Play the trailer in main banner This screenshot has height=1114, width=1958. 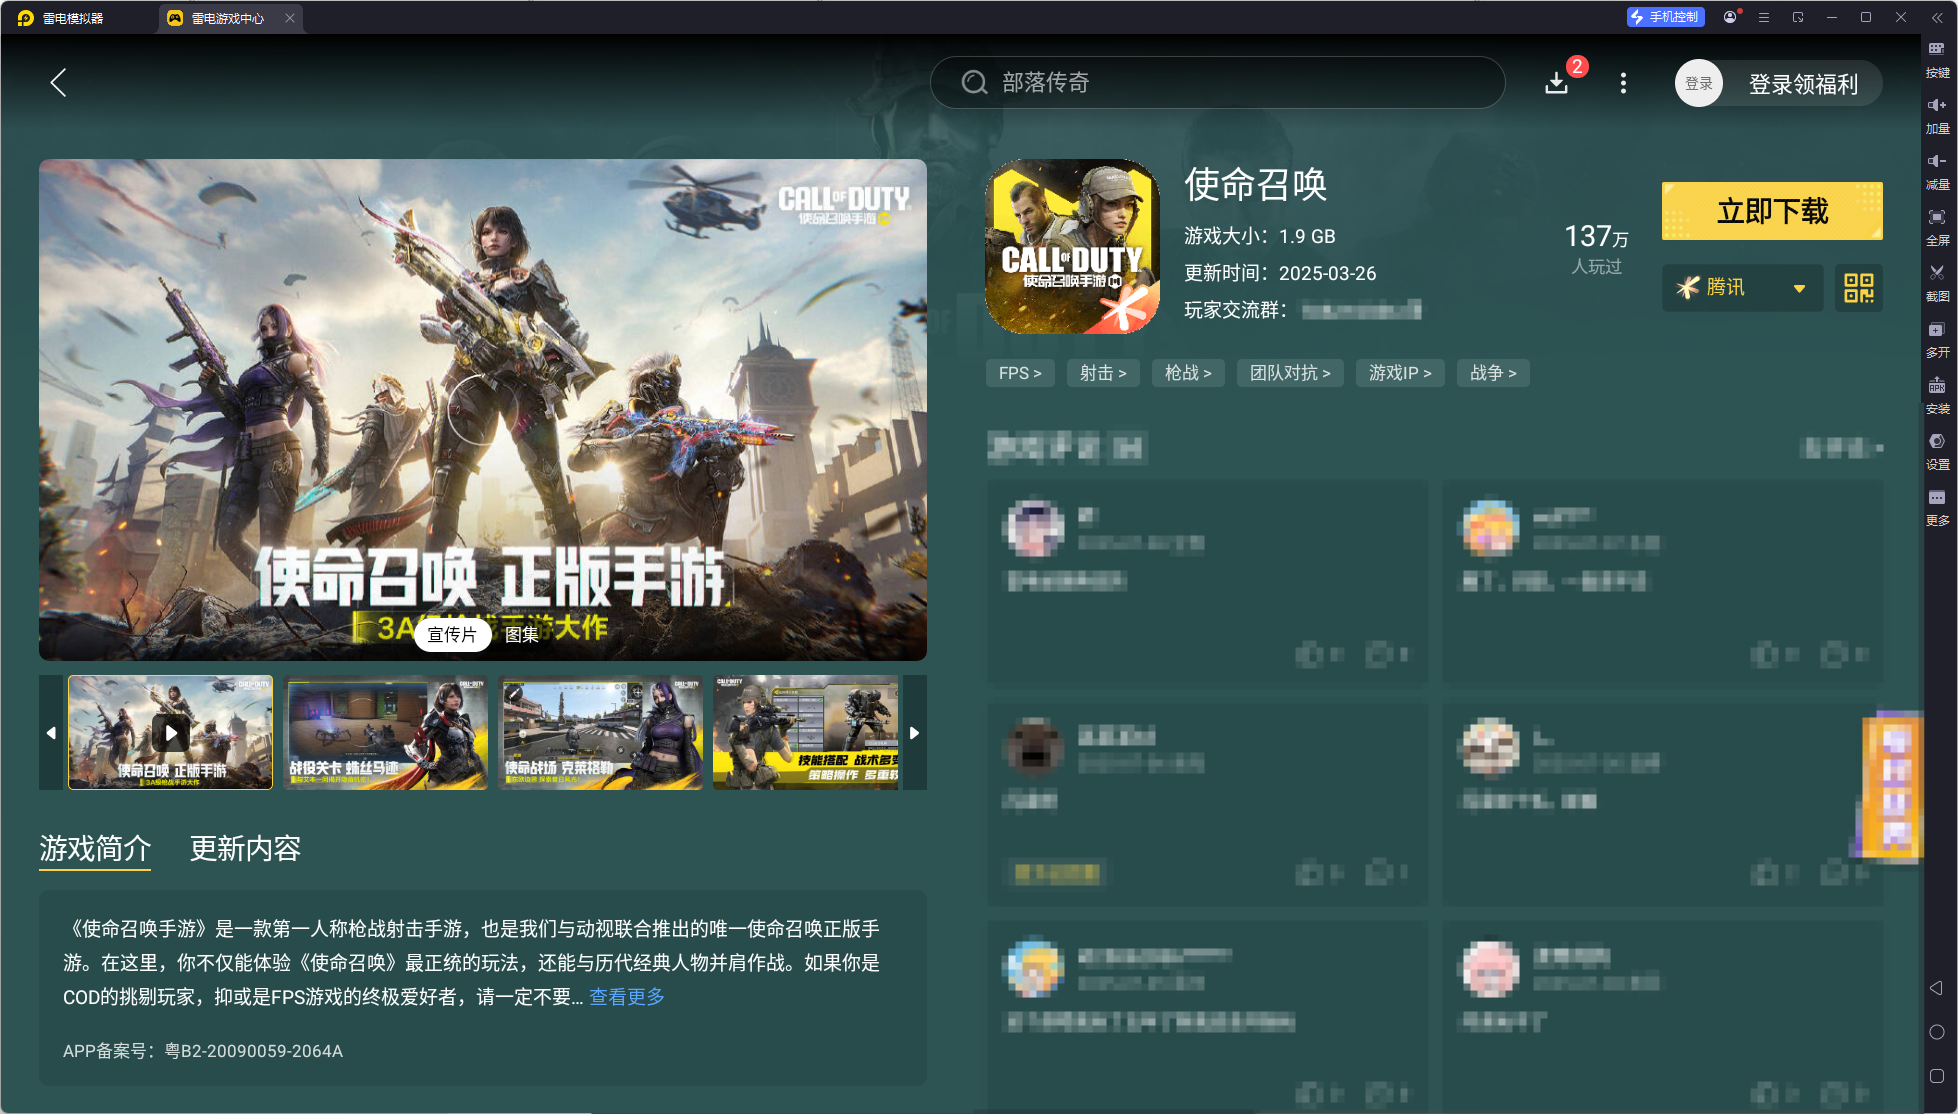pyautogui.click(x=482, y=409)
